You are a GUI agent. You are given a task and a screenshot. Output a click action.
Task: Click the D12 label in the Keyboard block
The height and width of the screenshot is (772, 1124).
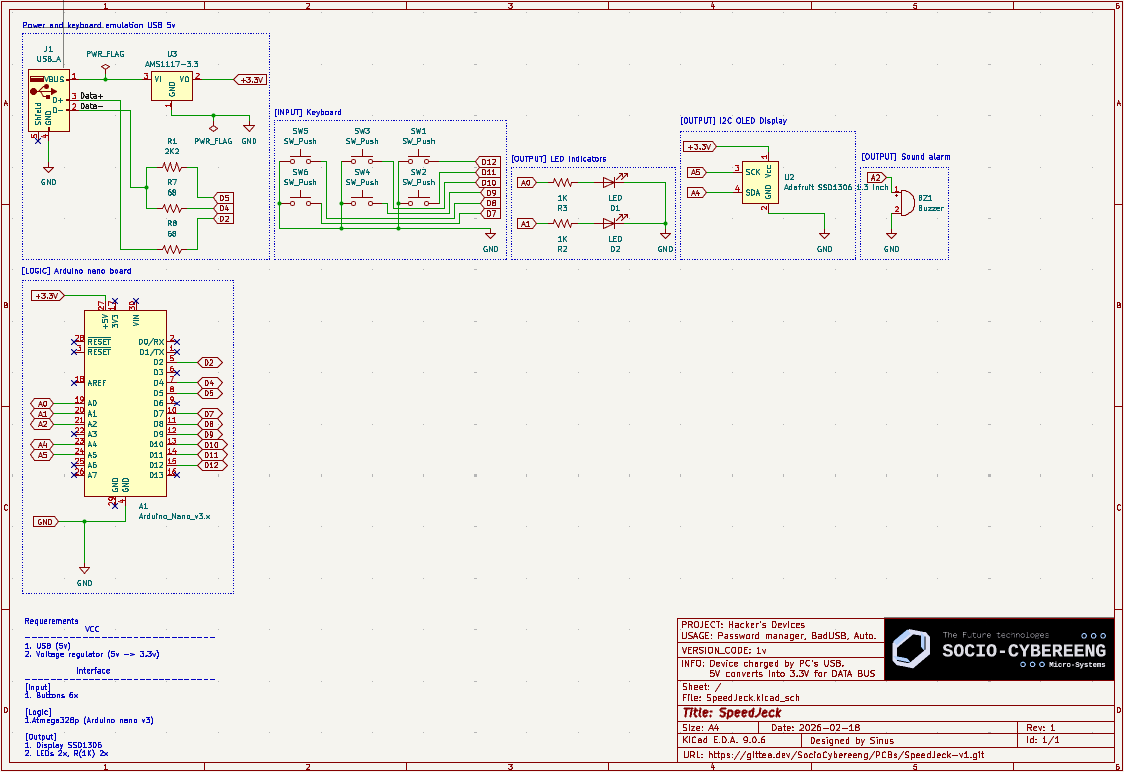pyautogui.click(x=488, y=161)
